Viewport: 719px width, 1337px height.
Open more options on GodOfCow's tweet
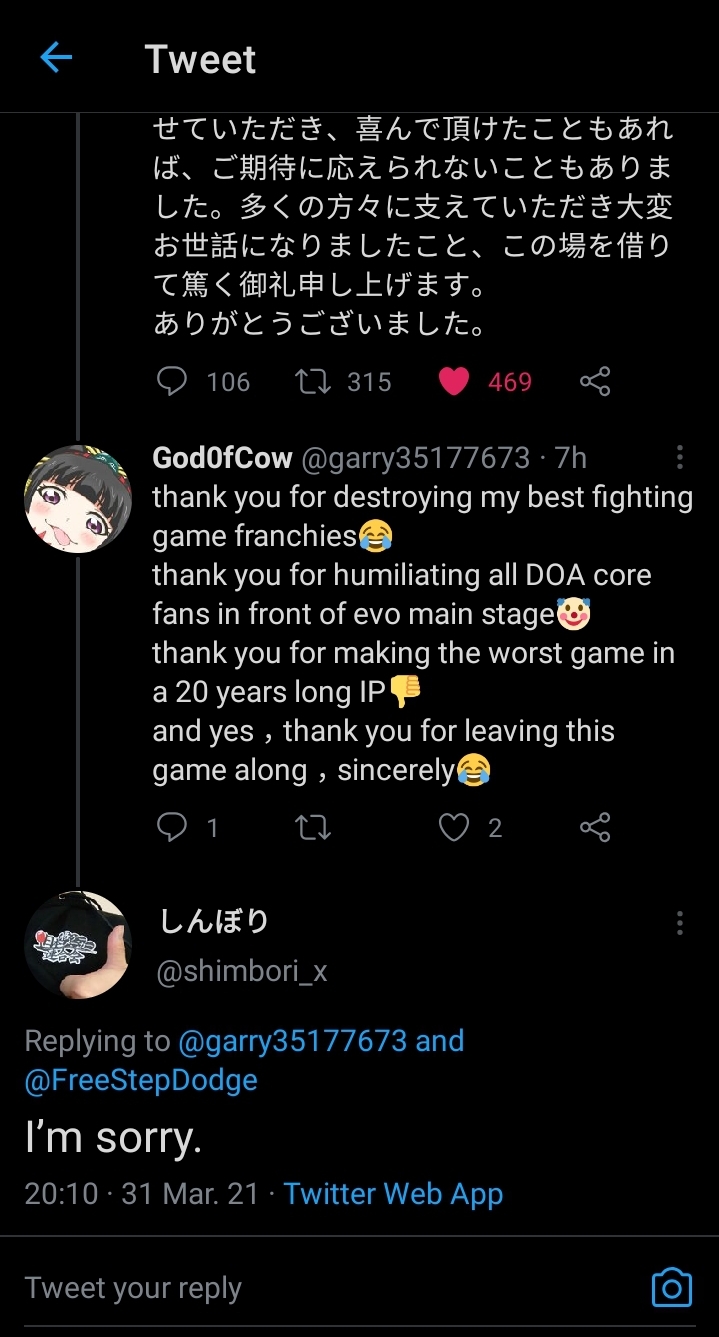(x=680, y=458)
